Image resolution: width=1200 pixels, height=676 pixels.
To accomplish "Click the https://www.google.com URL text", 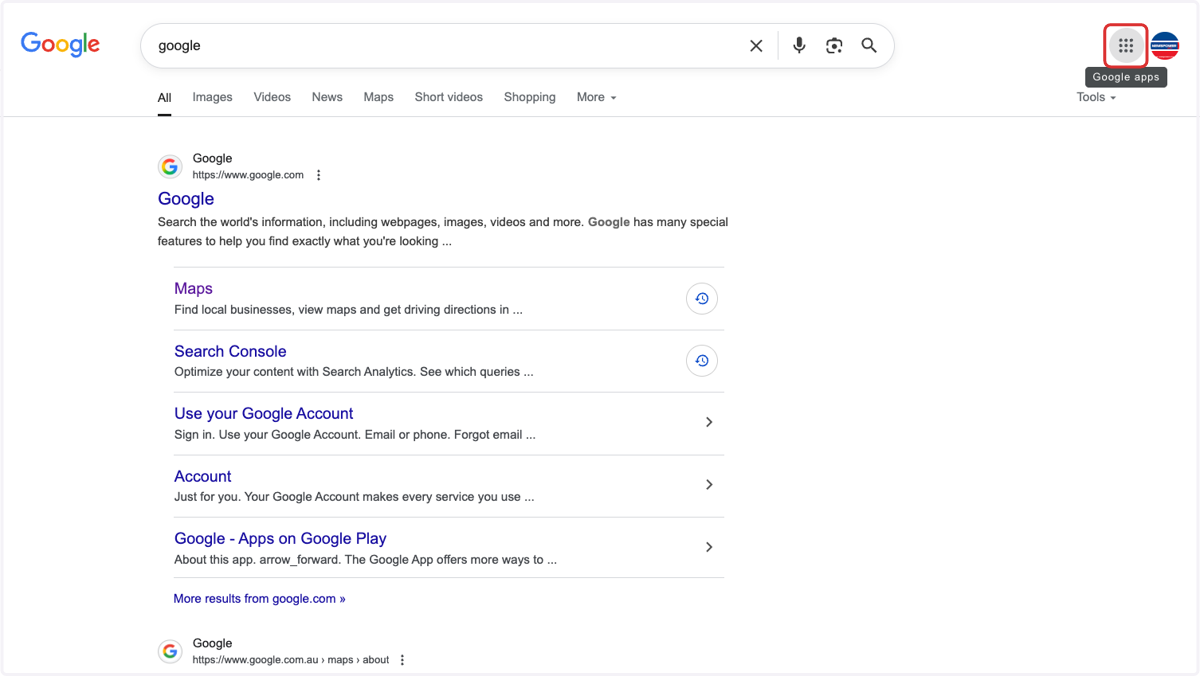I will pos(248,175).
